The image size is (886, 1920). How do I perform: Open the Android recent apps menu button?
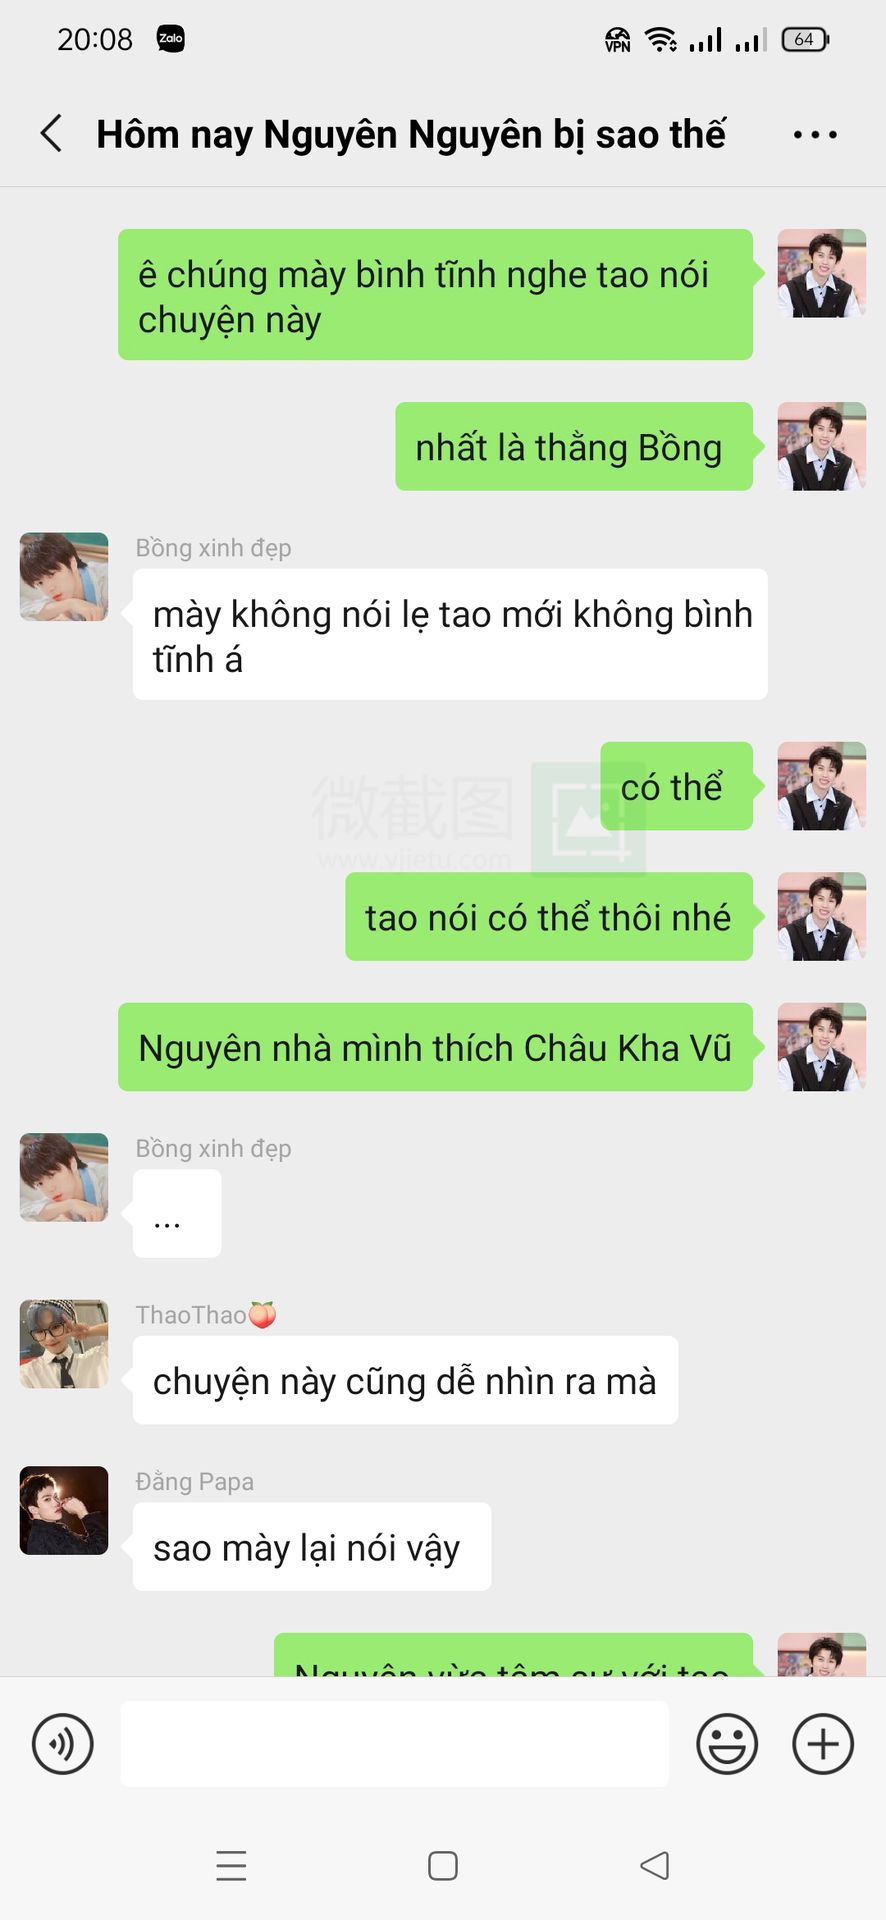[x=231, y=1866]
